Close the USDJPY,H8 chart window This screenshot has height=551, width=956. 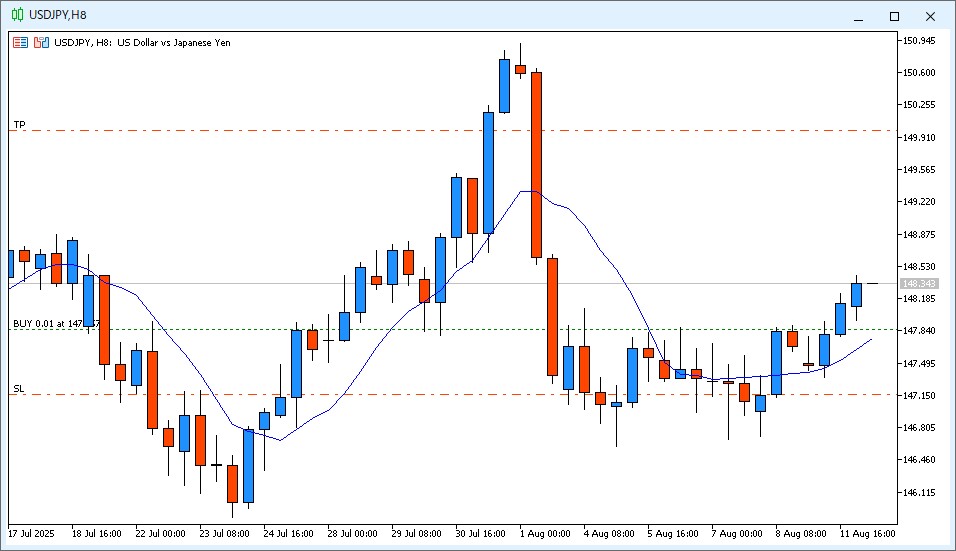tap(930, 16)
